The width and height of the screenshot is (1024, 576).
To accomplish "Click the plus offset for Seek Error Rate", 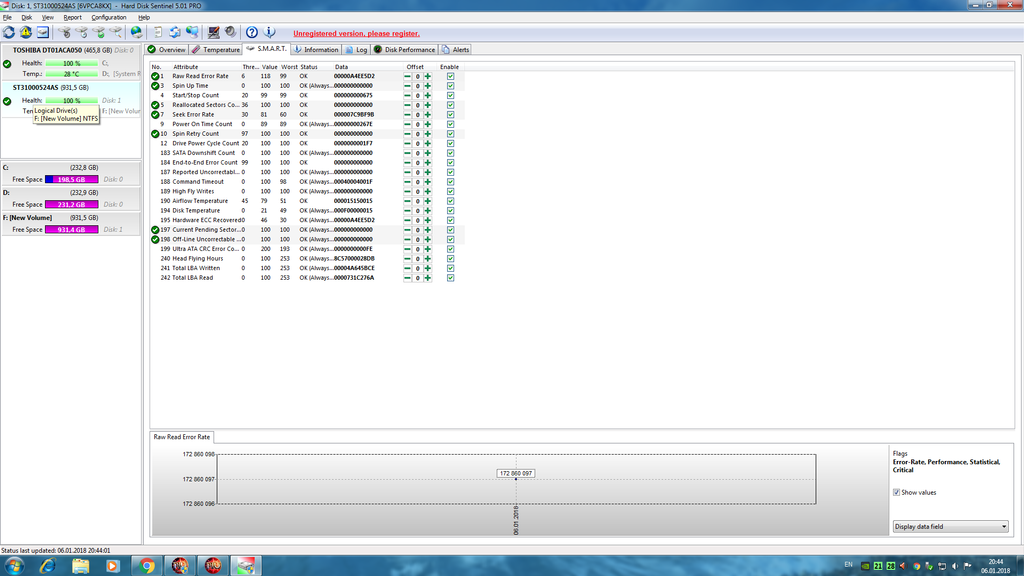I will [x=428, y=115].
